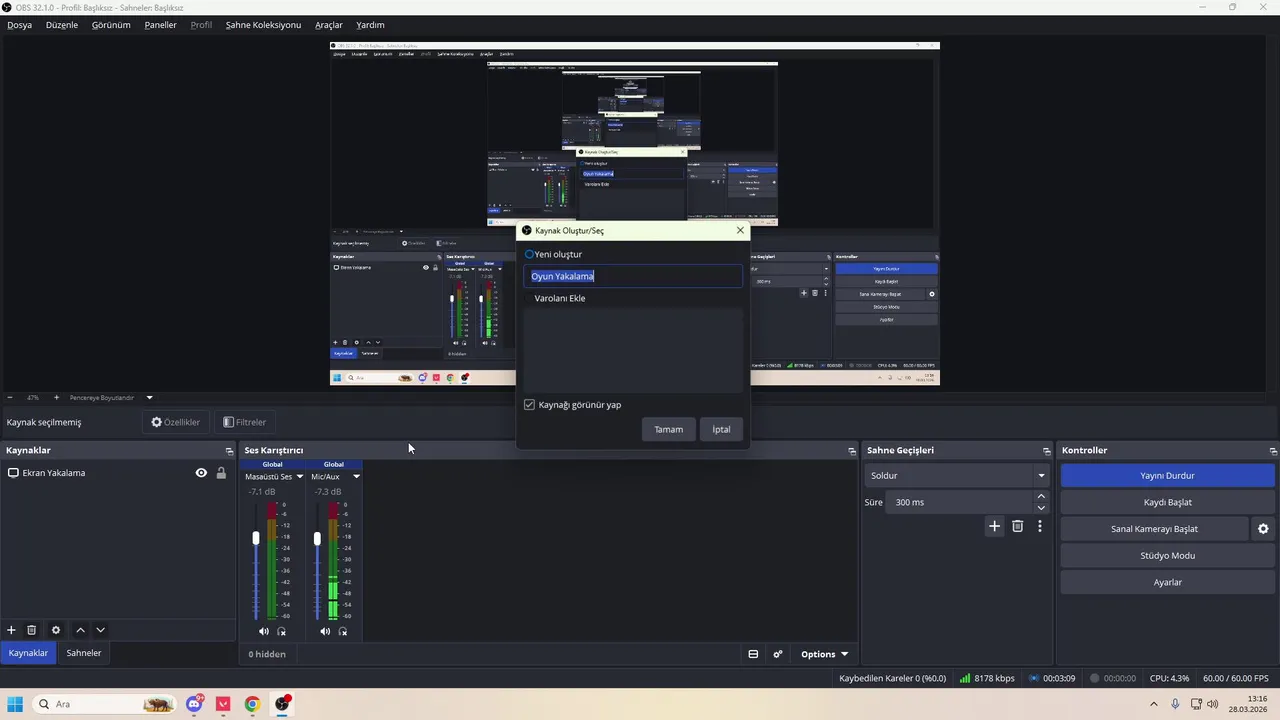Open the Sahne Koleksiyonu menu
This screenshot has width=1280, height=720.
click(263, 25)
